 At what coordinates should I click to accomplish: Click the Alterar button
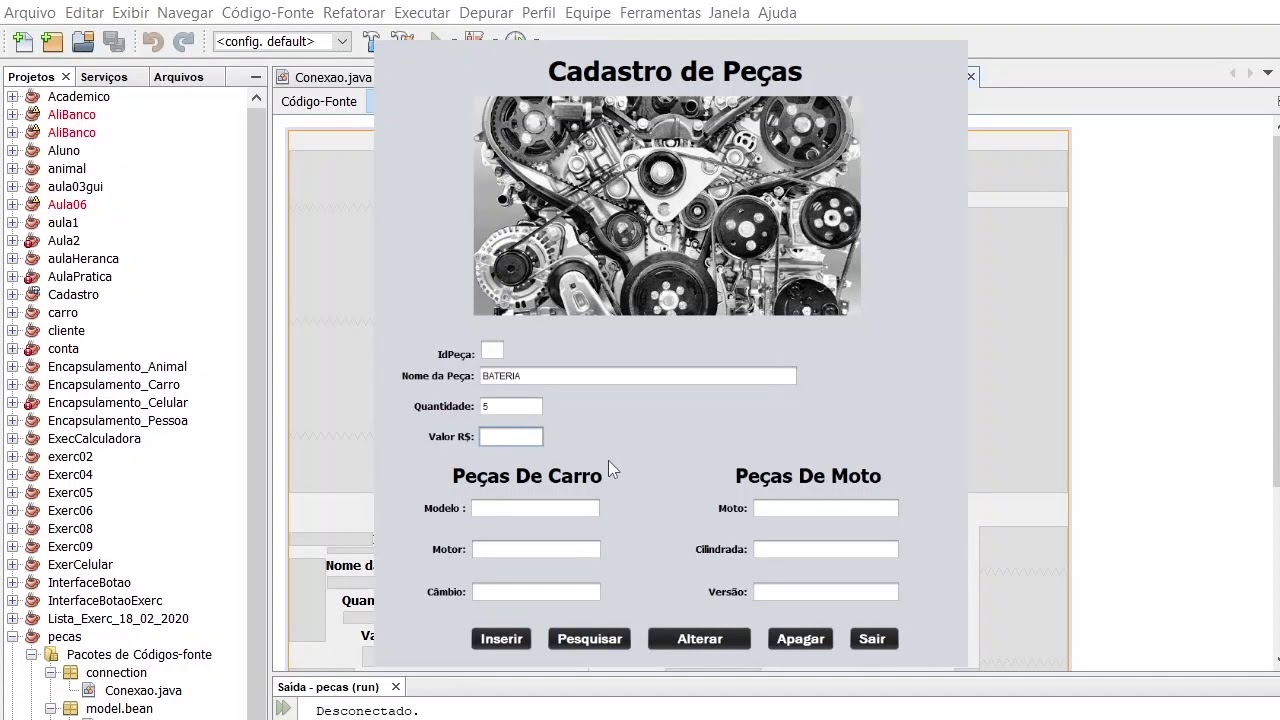[x=699, y=639]
